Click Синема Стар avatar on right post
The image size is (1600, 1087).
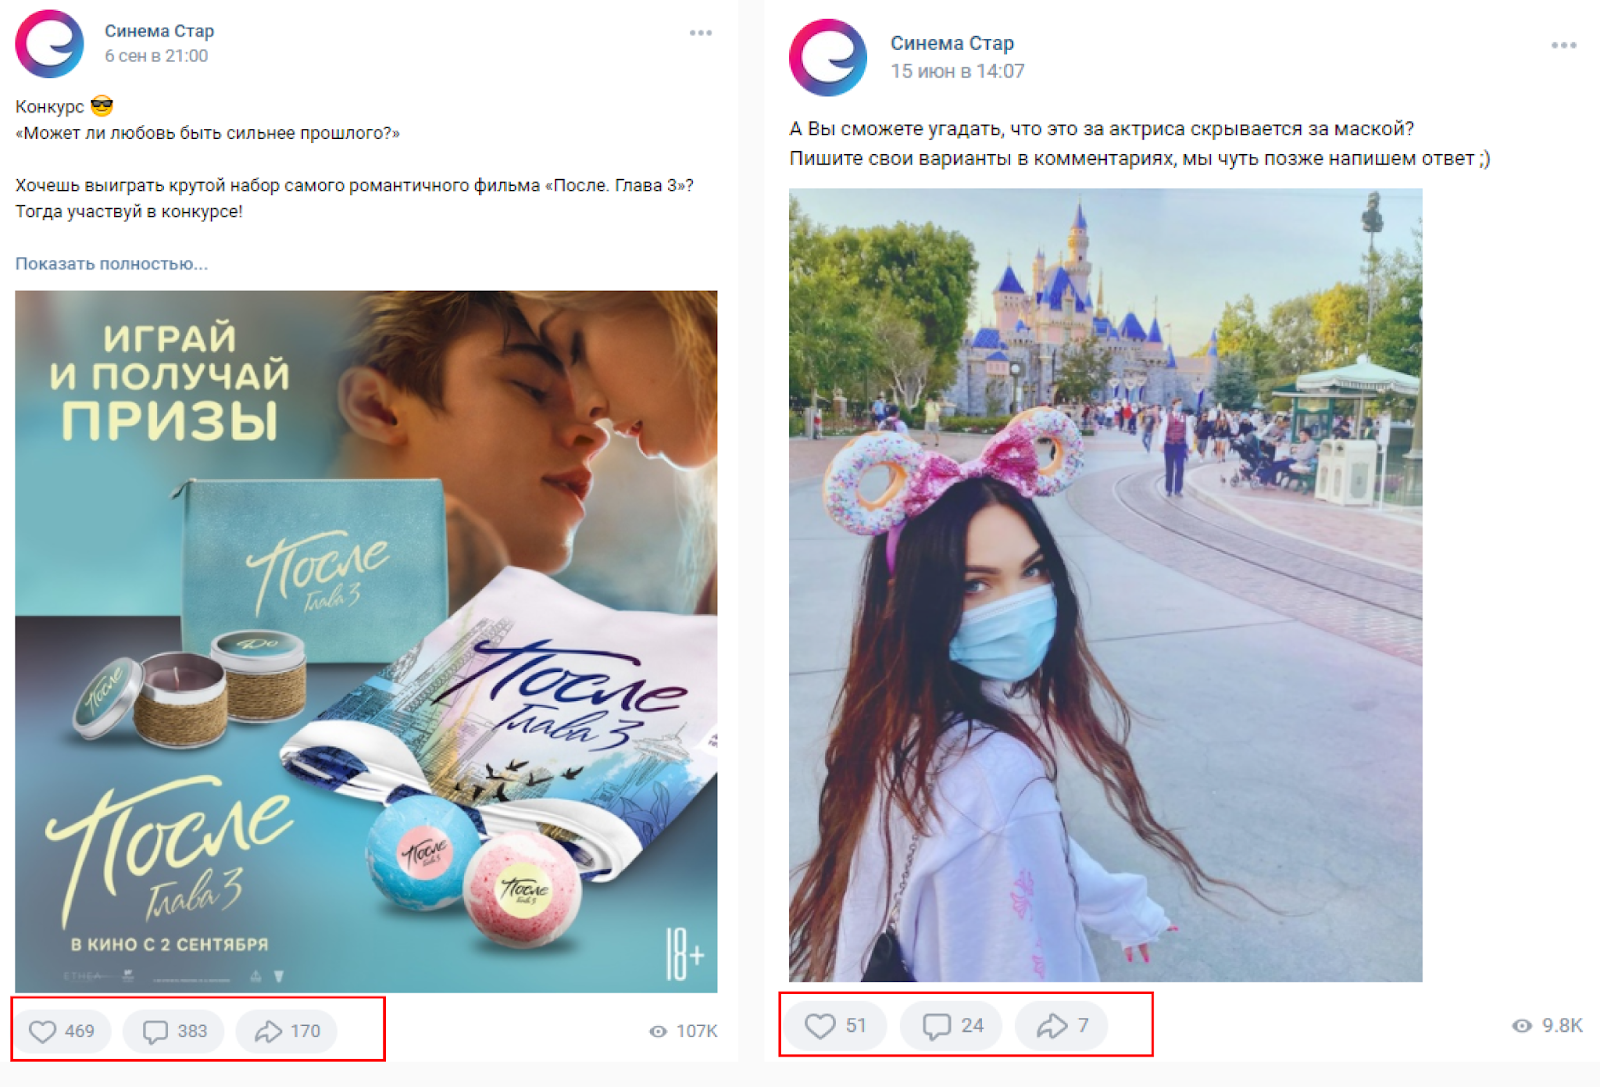(x=828, y=57)
